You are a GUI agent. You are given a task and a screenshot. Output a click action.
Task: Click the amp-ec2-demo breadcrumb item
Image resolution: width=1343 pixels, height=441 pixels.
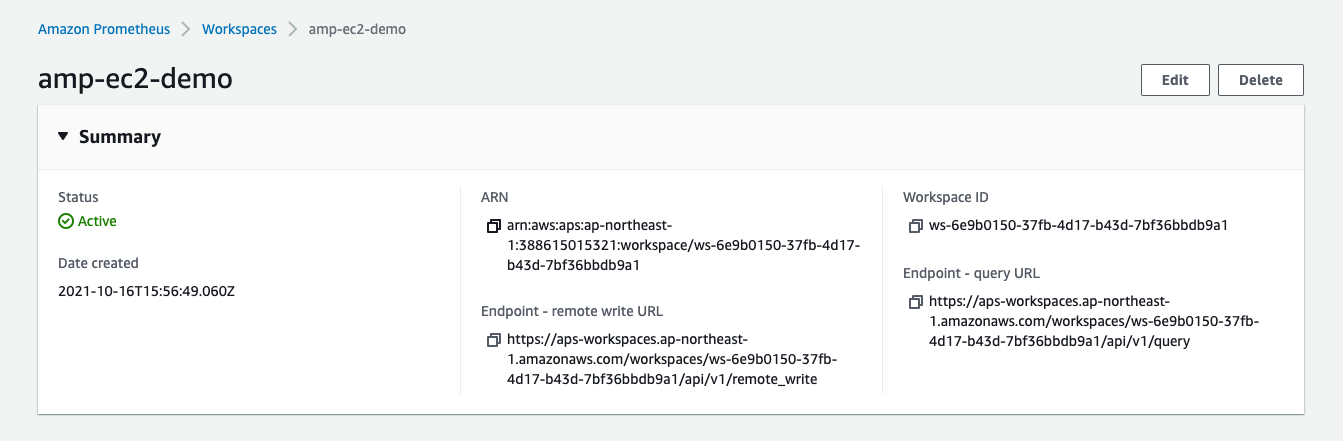357,29
